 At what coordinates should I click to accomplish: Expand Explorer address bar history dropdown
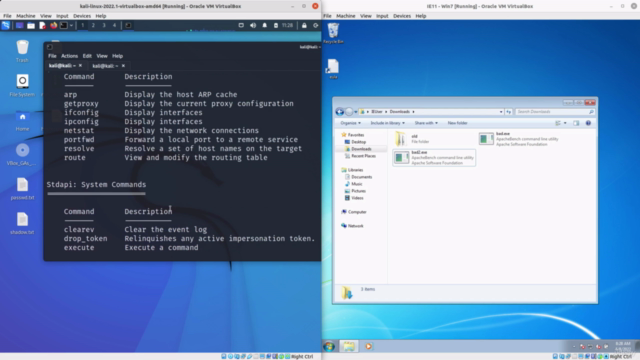[x=501, y=111]
